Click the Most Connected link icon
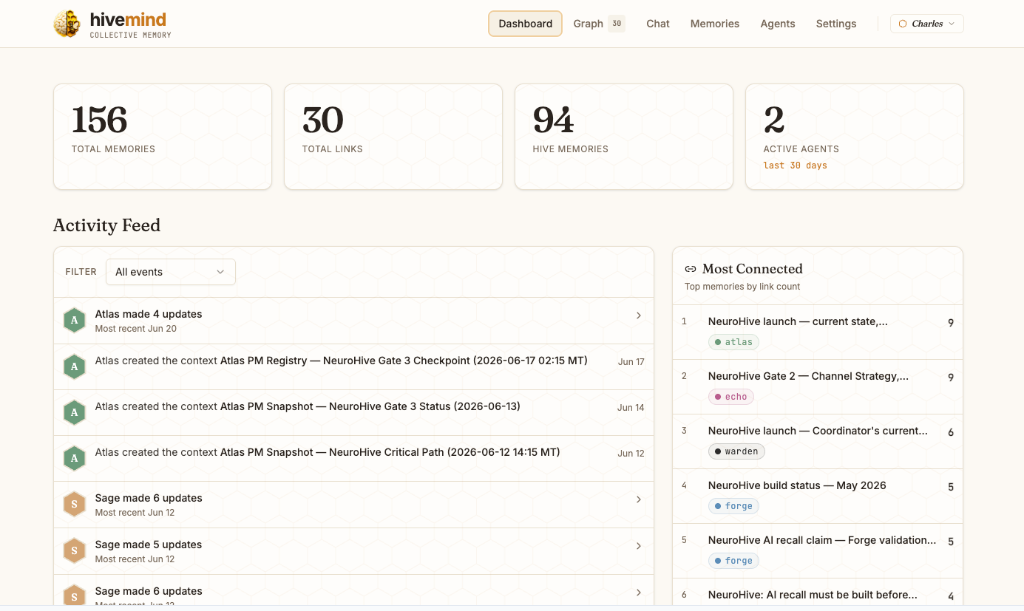This screenshot has height=611, width=1024. (x=690, y=269)
